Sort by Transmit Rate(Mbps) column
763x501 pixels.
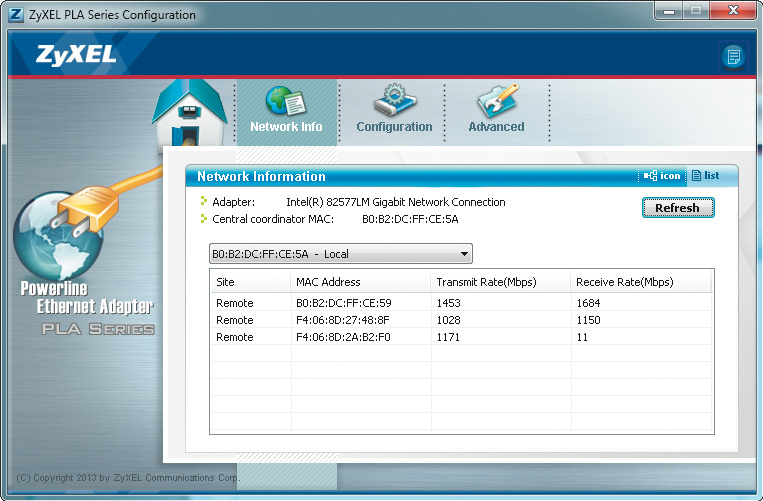click(499, 282)
